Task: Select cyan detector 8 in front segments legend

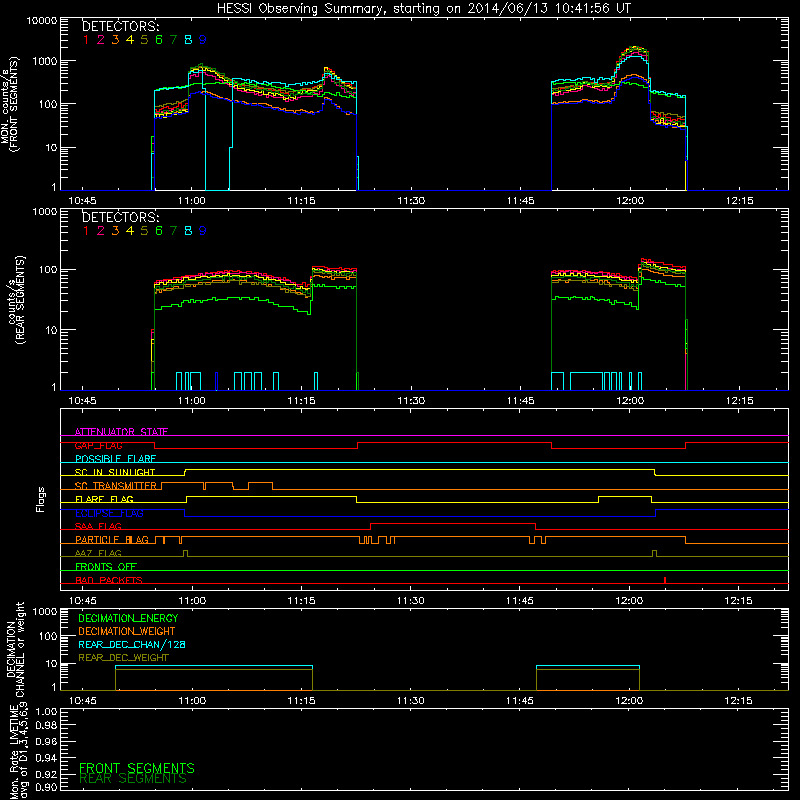Action: coord(188,40)
